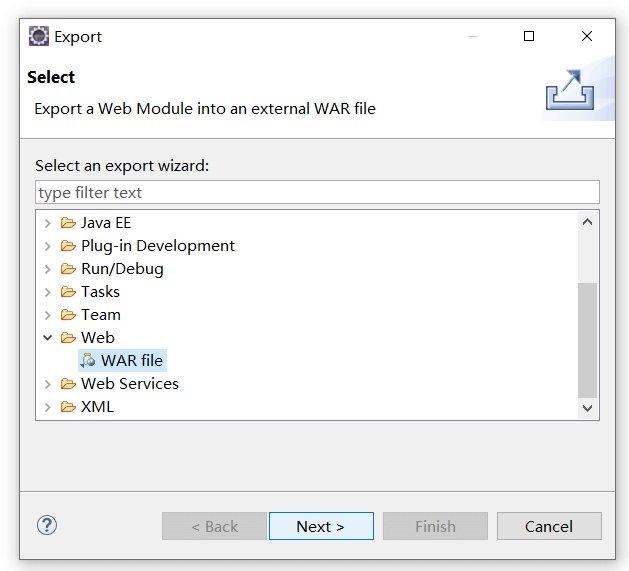This screenshot has width=629, height=571.
Task: Collapse the Web category
Action: (47, 338)
